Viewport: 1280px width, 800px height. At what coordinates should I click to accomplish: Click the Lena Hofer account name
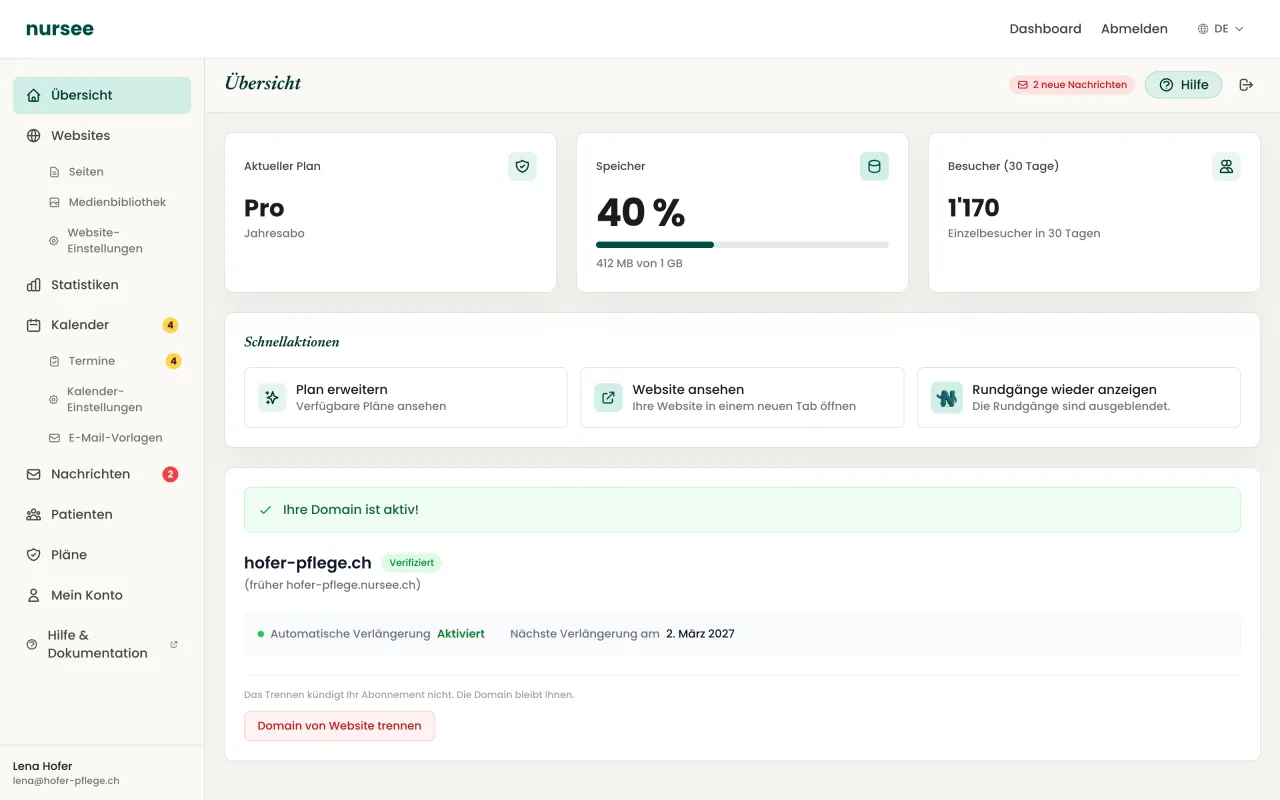tap(43, 766)
